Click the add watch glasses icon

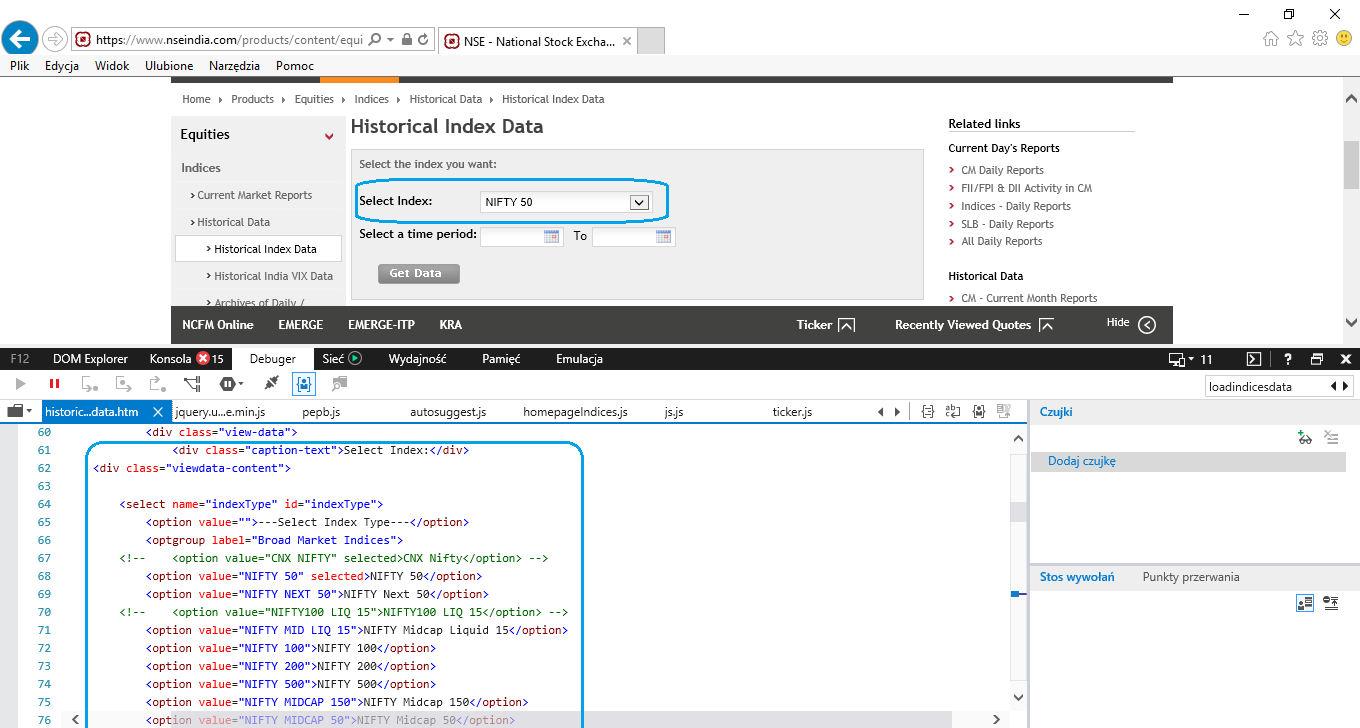click(x=1304, y=437)
